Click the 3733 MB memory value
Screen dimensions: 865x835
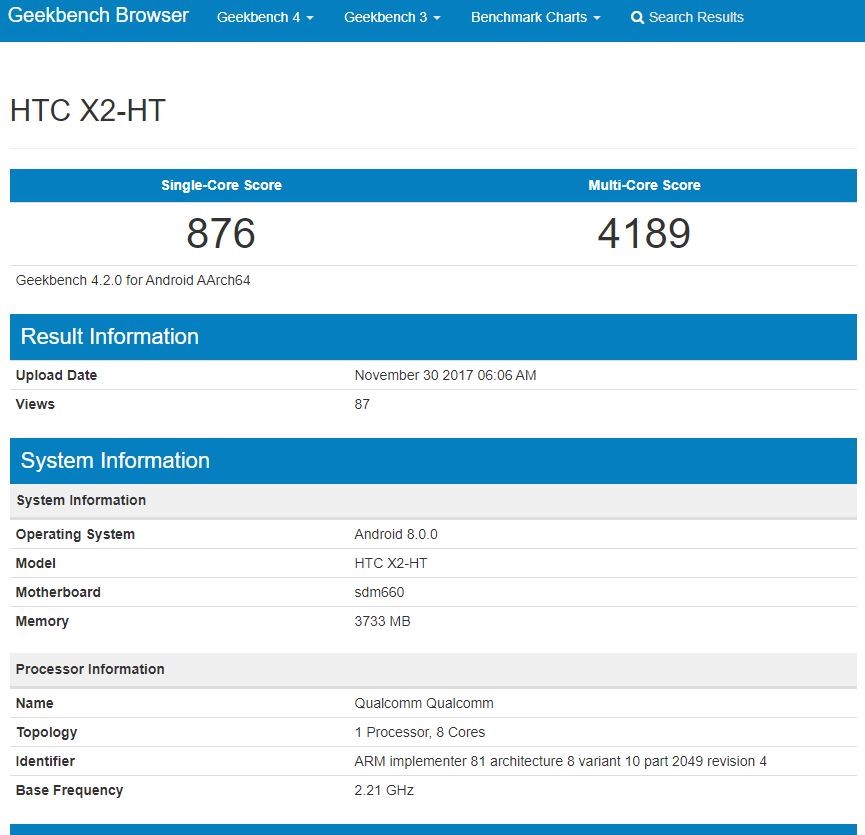[x=382, y=621]
